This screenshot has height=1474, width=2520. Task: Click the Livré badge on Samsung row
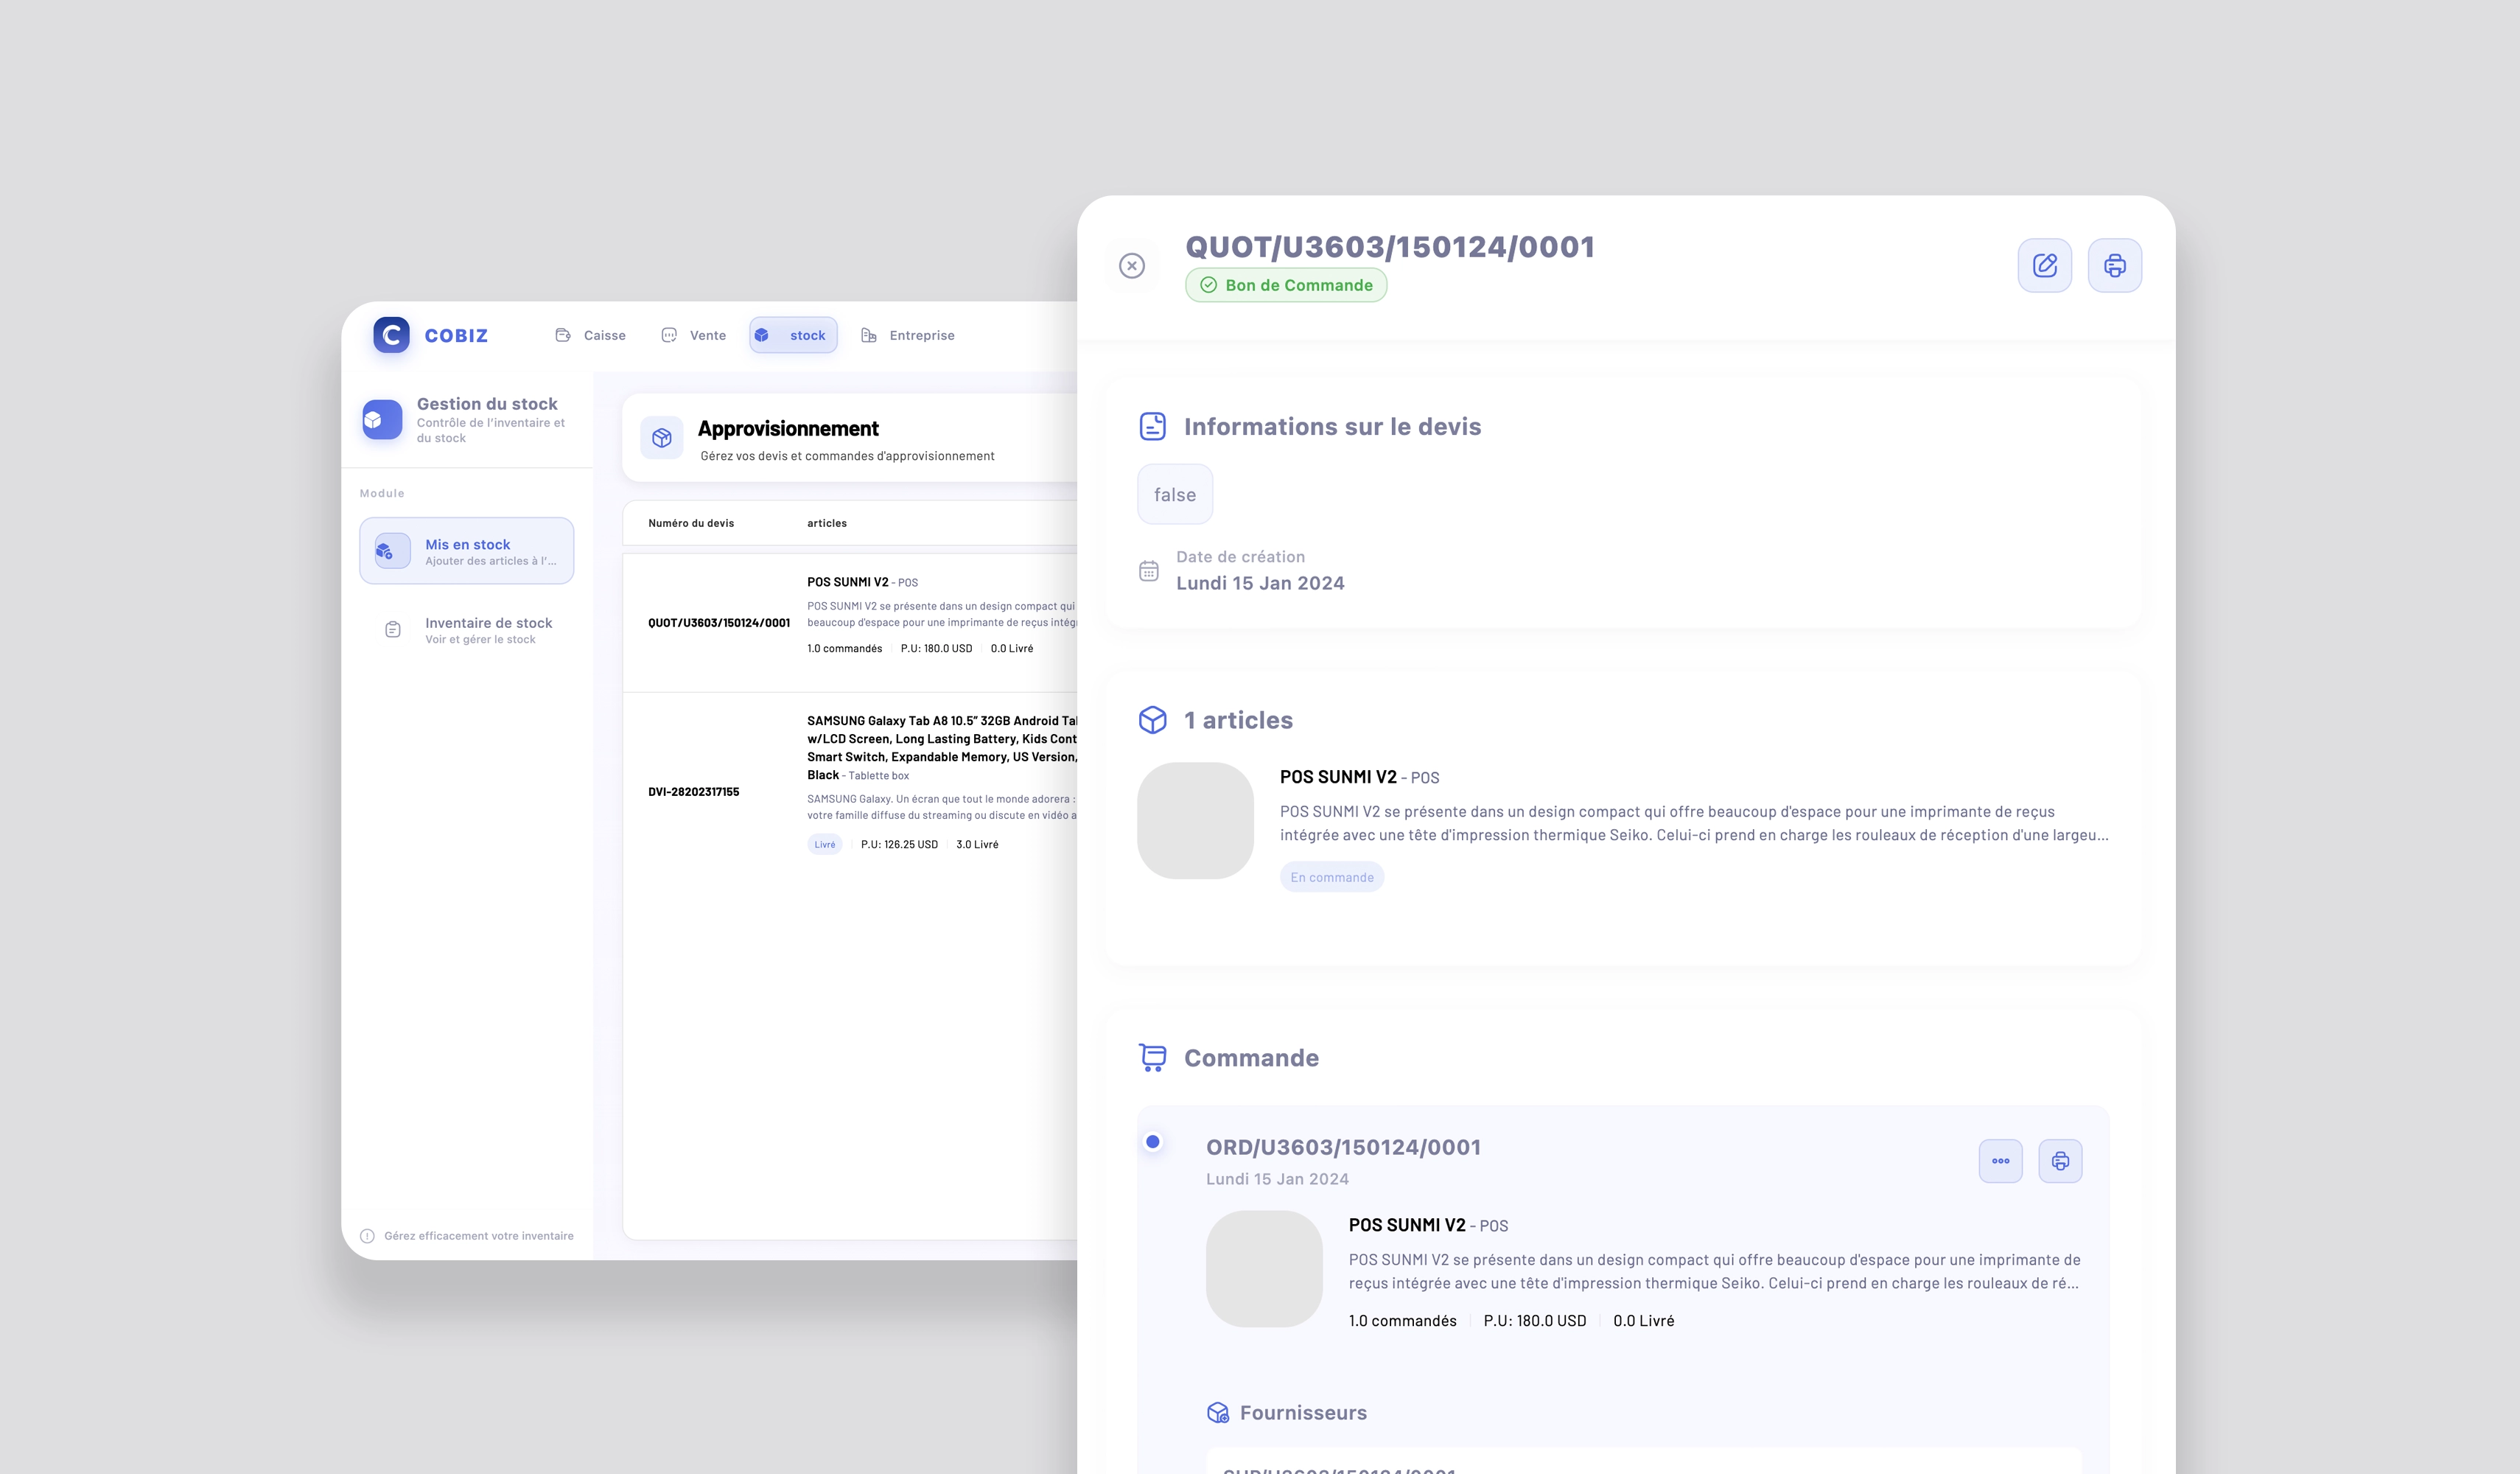tap(825, 844)
